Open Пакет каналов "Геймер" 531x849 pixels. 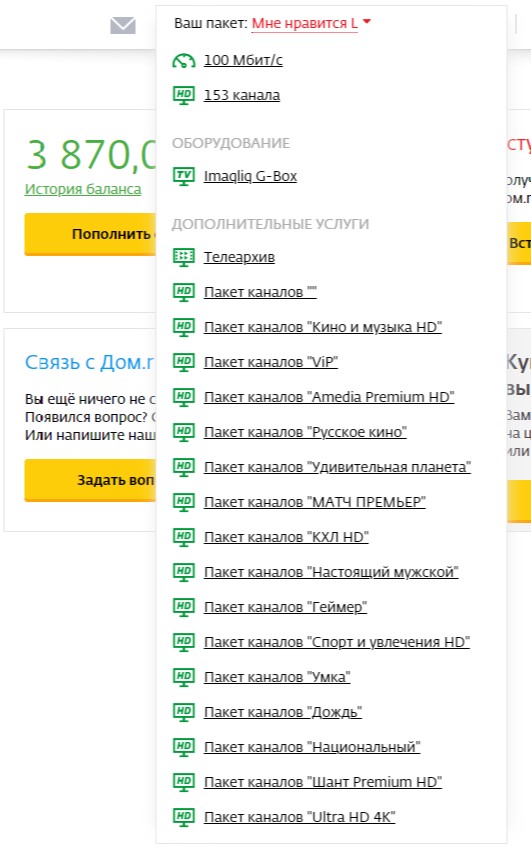pos(285,608)
